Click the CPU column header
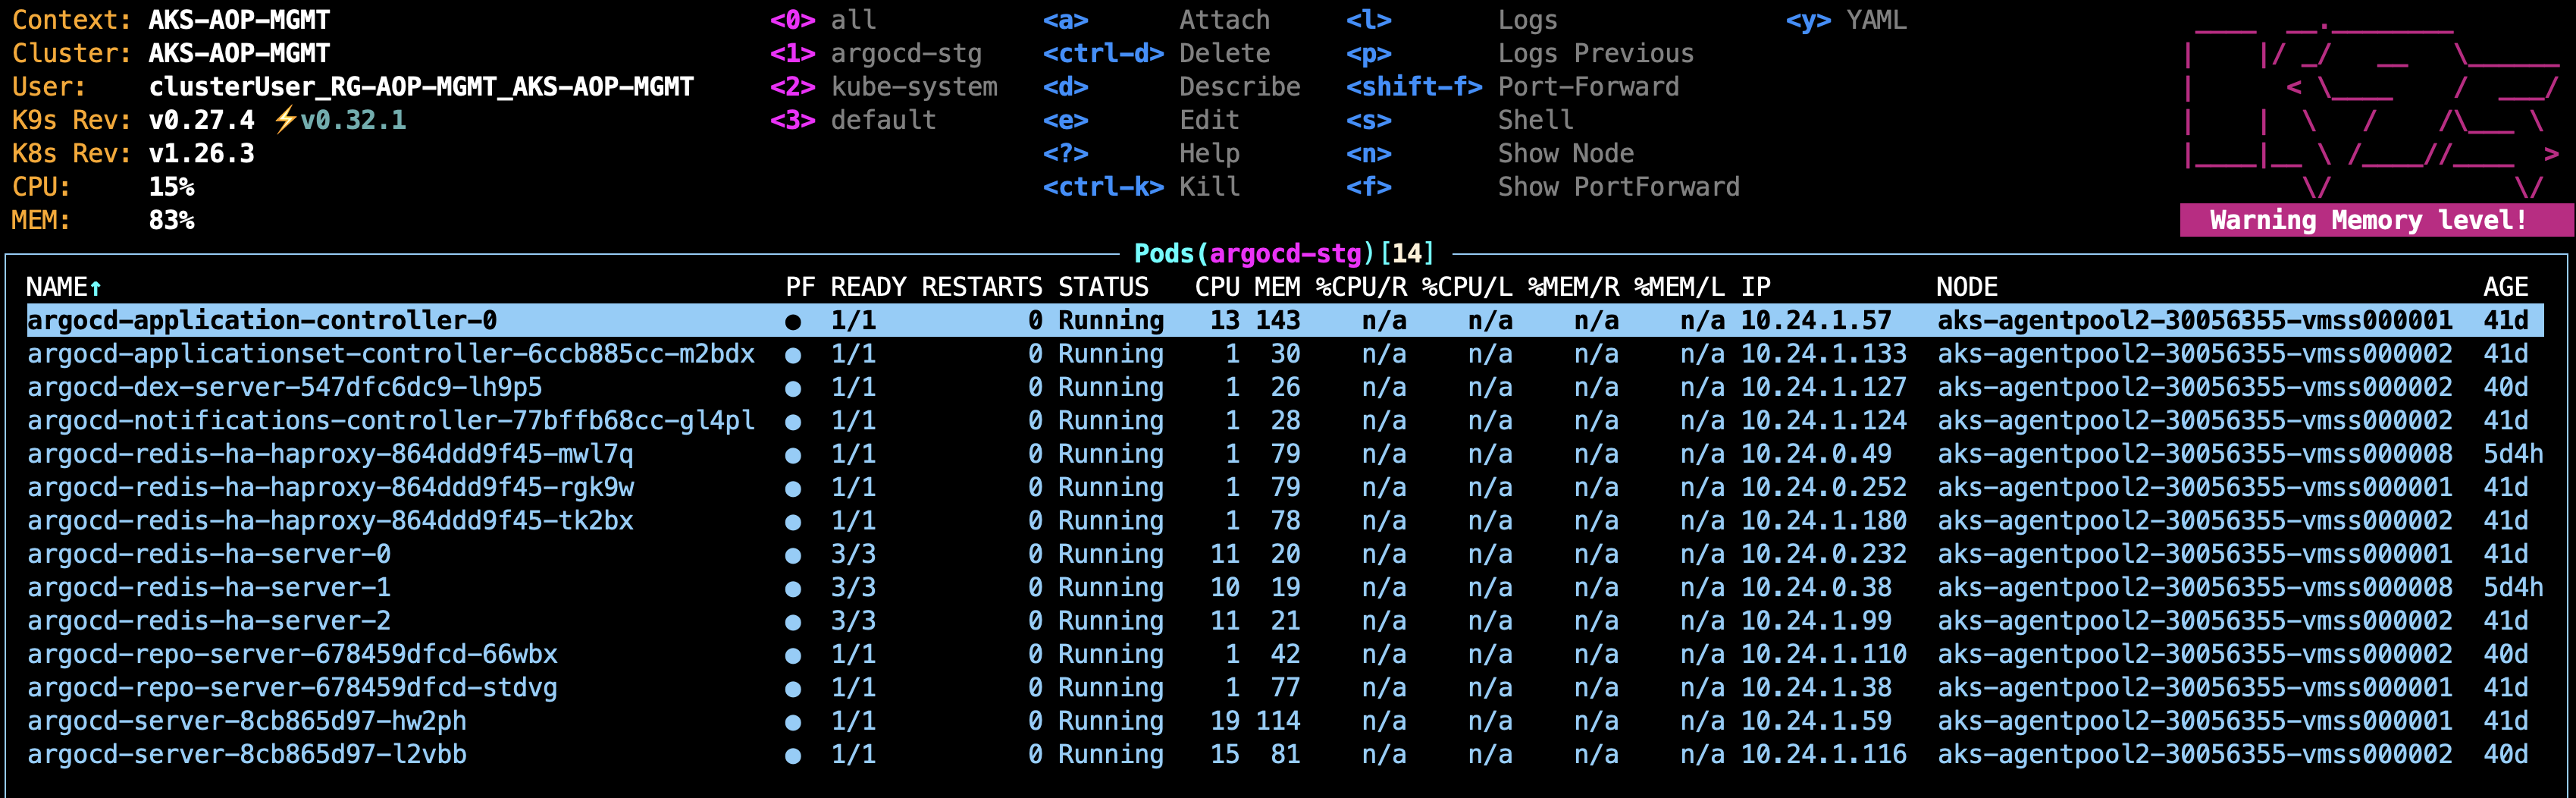The image size is (2576, 798). [1217, 287]
